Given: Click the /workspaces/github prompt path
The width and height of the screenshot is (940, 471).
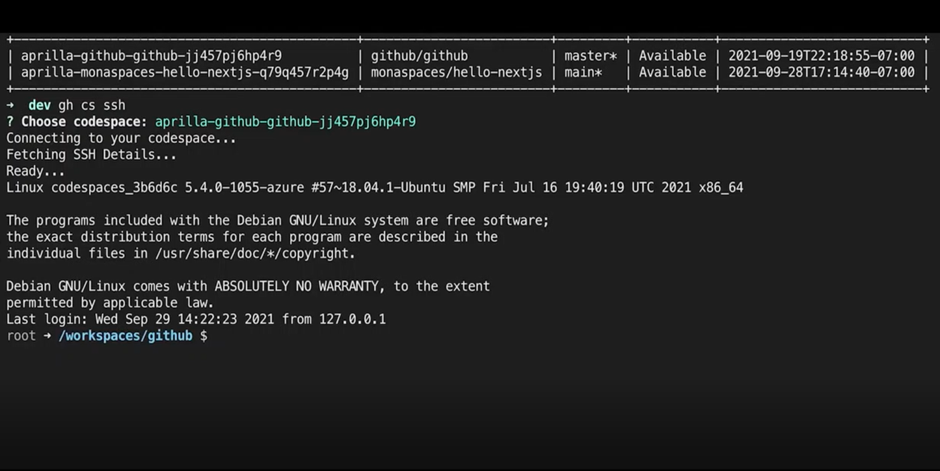Looking at the screenshot, I should tap(125, 336).
